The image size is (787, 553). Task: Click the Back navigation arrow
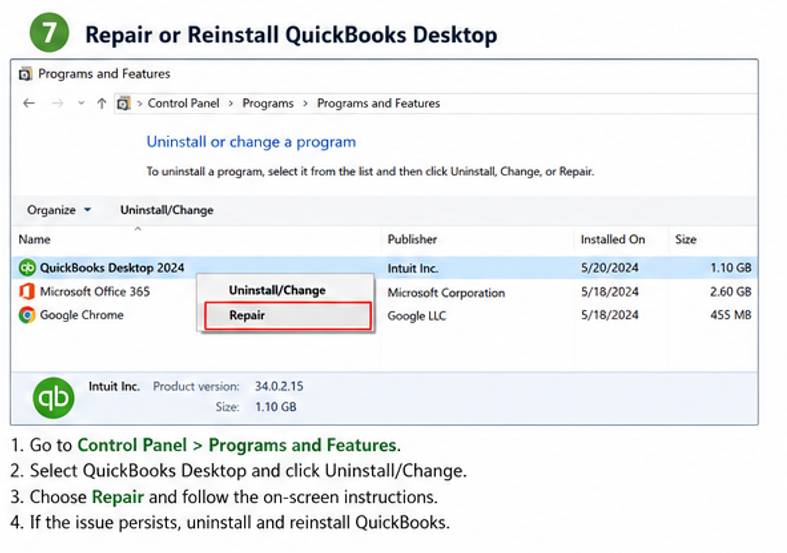29,103
